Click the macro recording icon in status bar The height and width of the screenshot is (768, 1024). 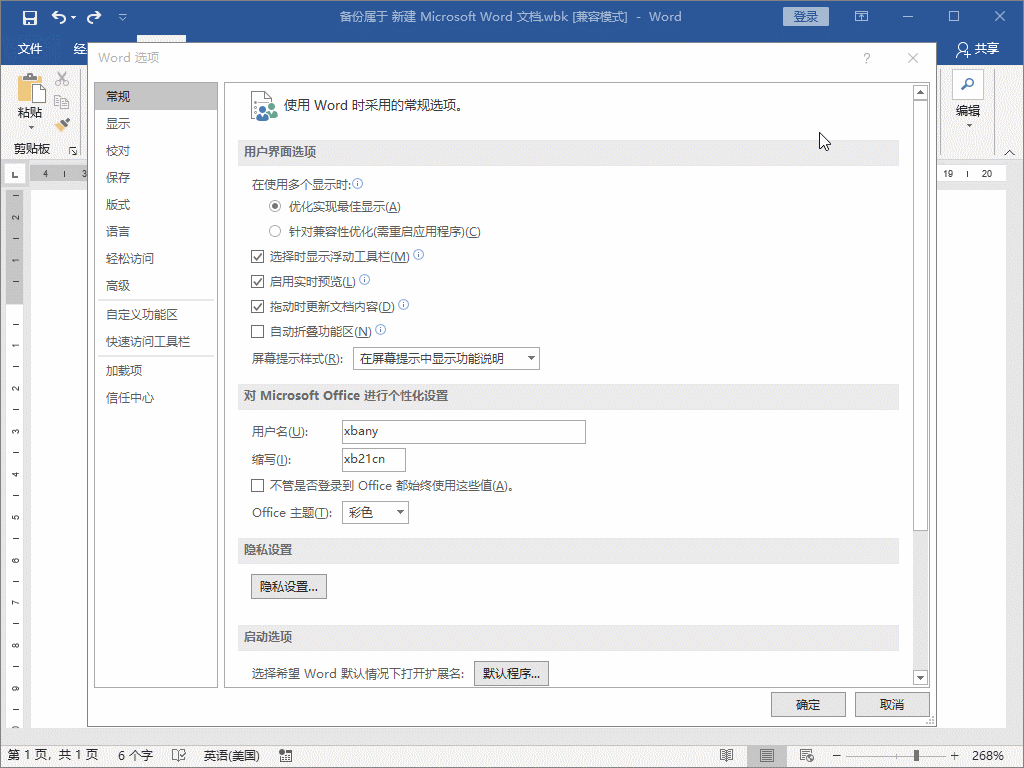click(x=285, y=756)
